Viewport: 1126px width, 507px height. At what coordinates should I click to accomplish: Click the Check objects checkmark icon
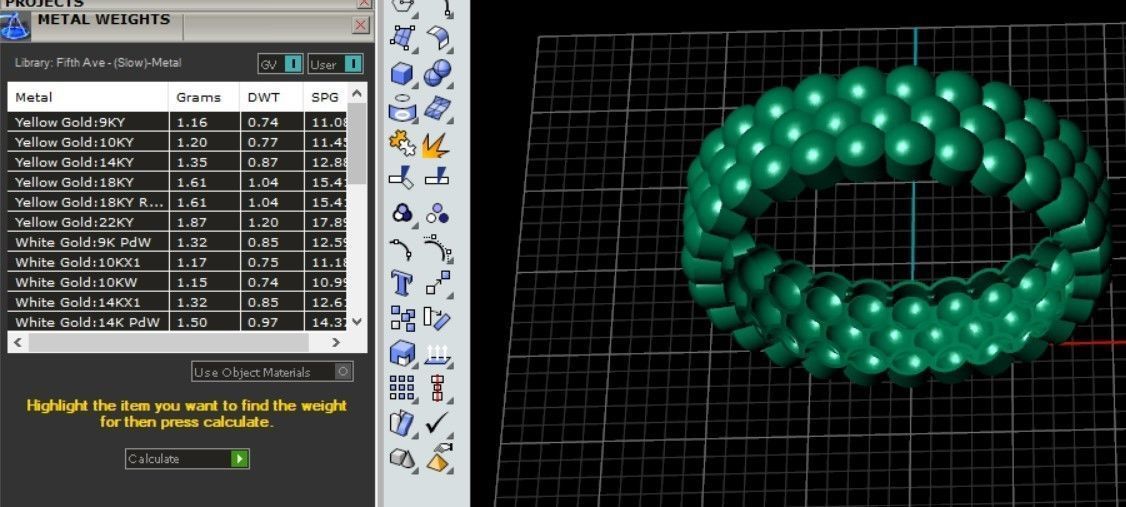pos(437,423)
